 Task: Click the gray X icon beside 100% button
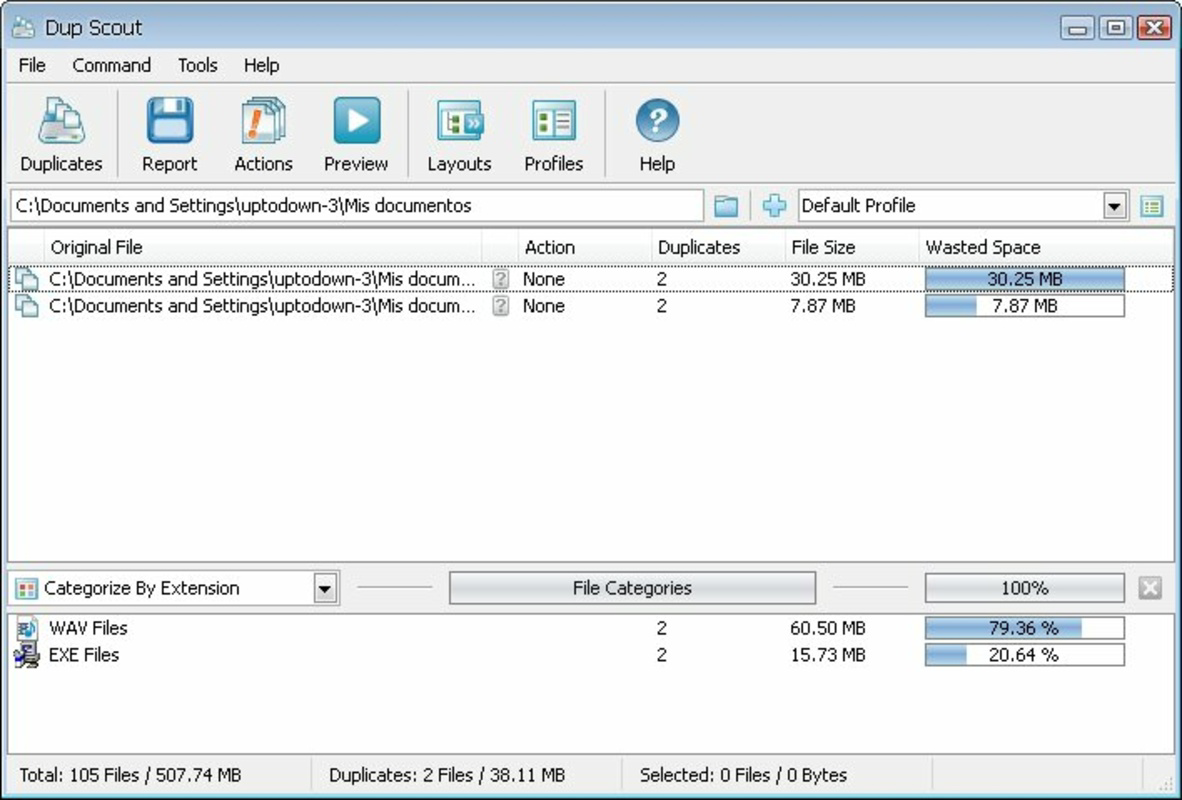pos(1150,588)
